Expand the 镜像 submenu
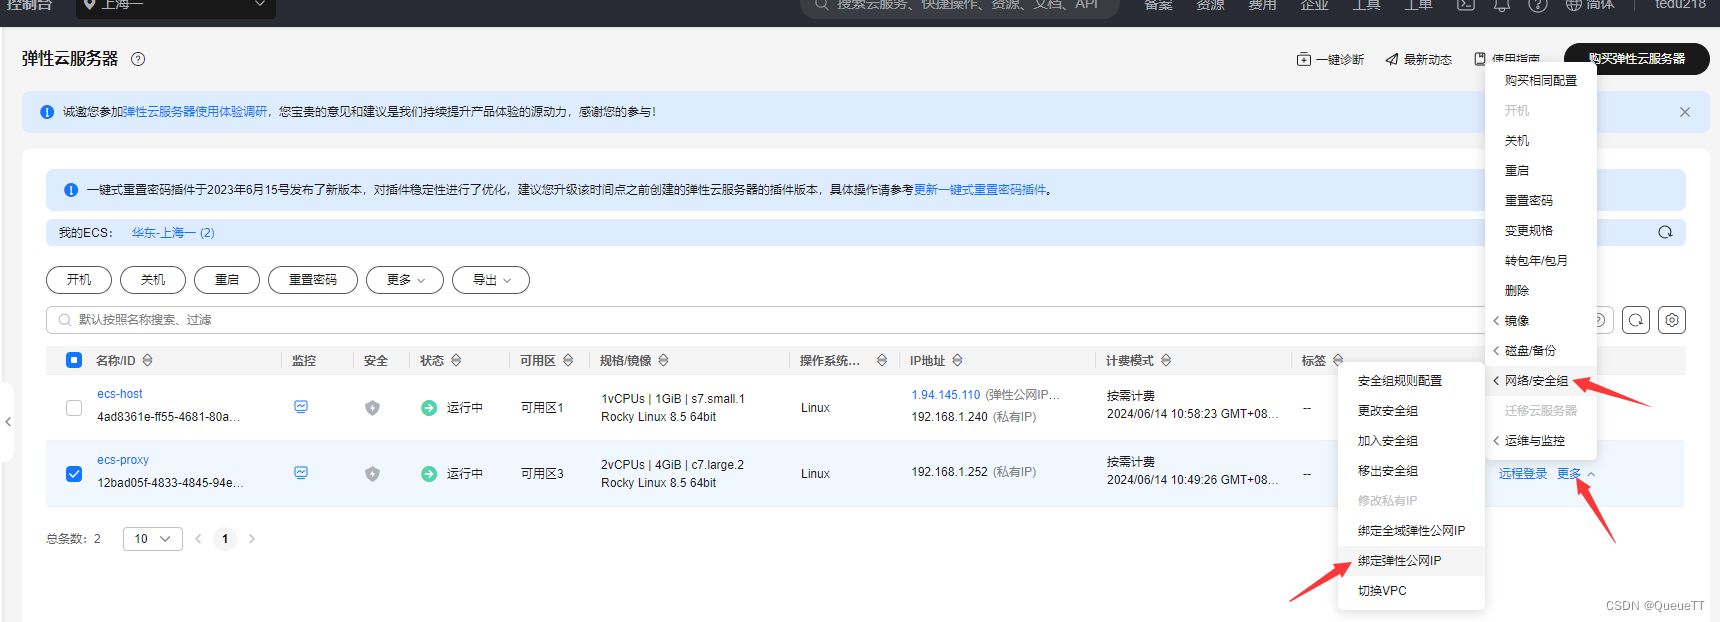The image size is (1720, 622). click(x=1540, y=321)
